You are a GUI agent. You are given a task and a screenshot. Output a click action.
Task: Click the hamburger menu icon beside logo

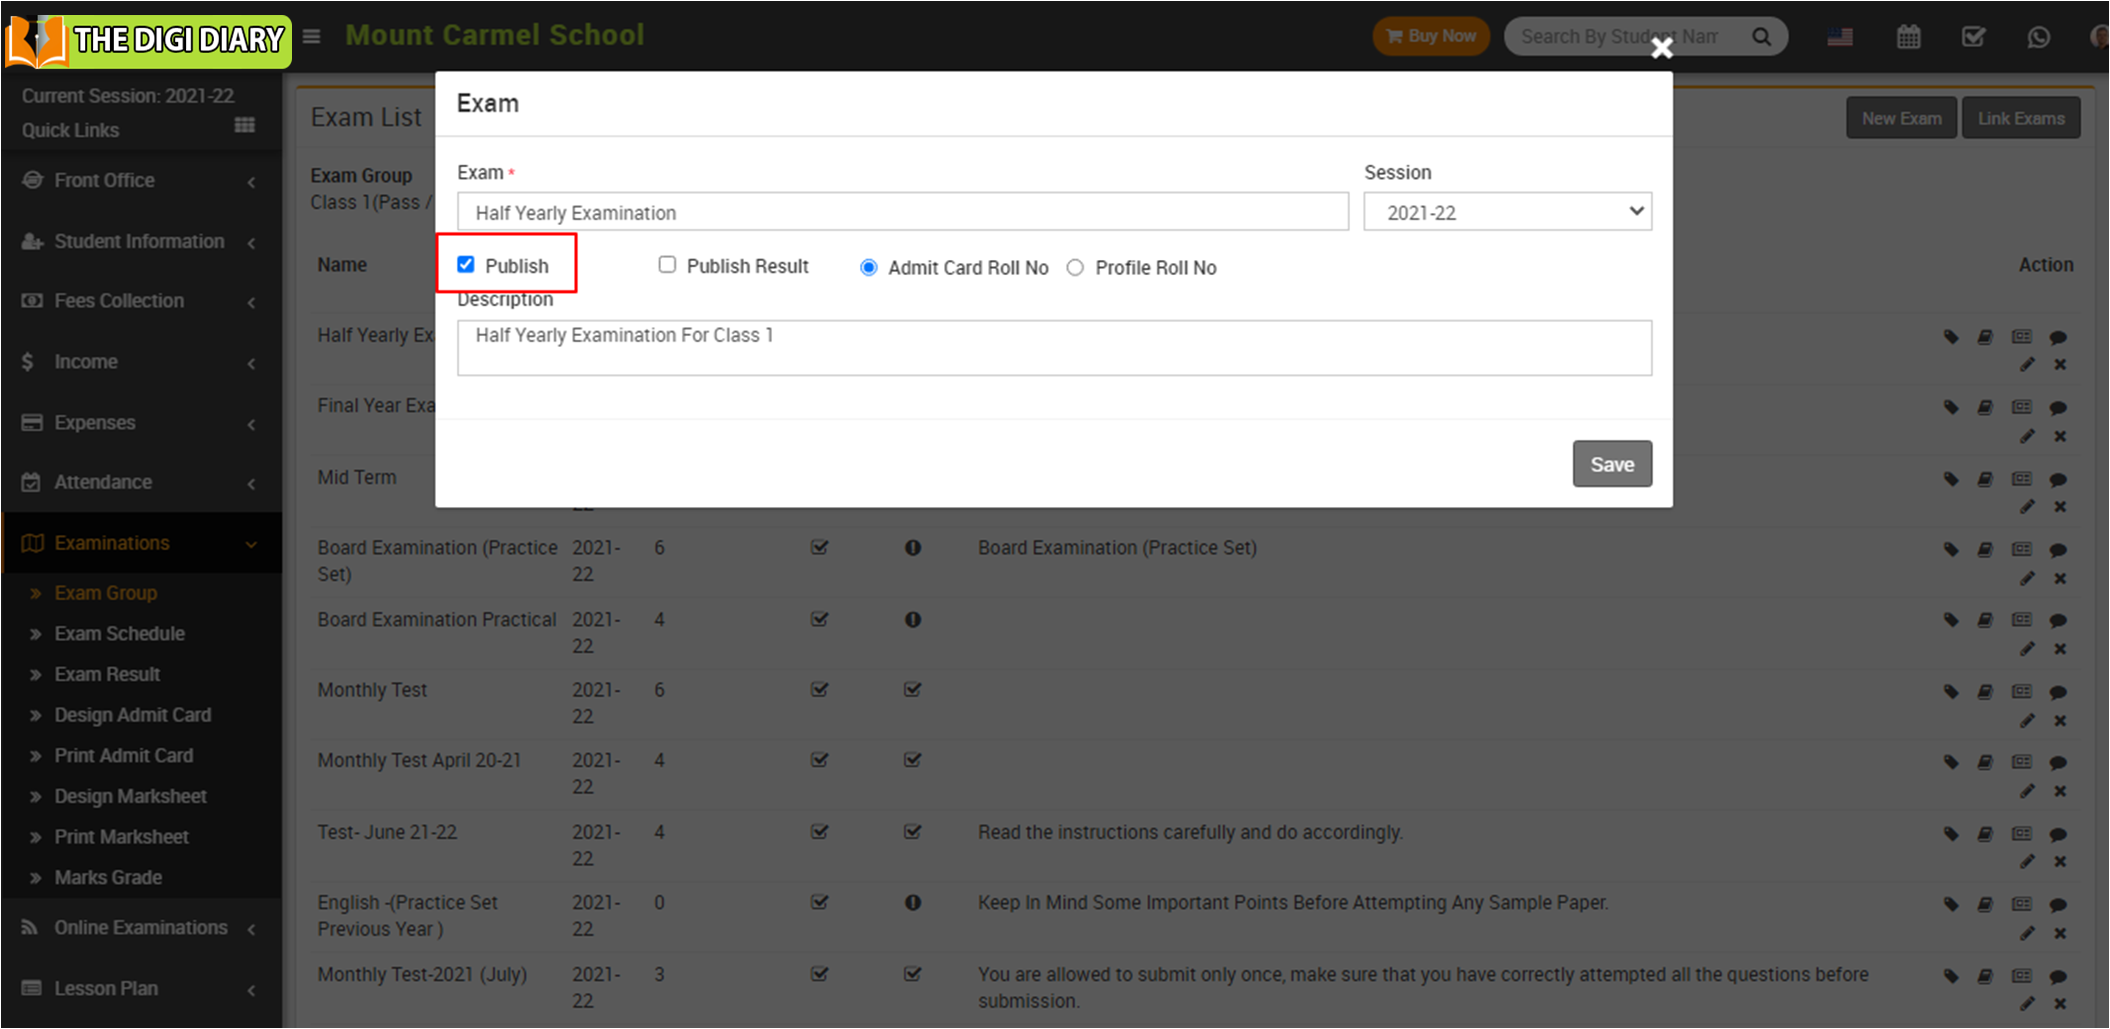[x=312, y=37]
